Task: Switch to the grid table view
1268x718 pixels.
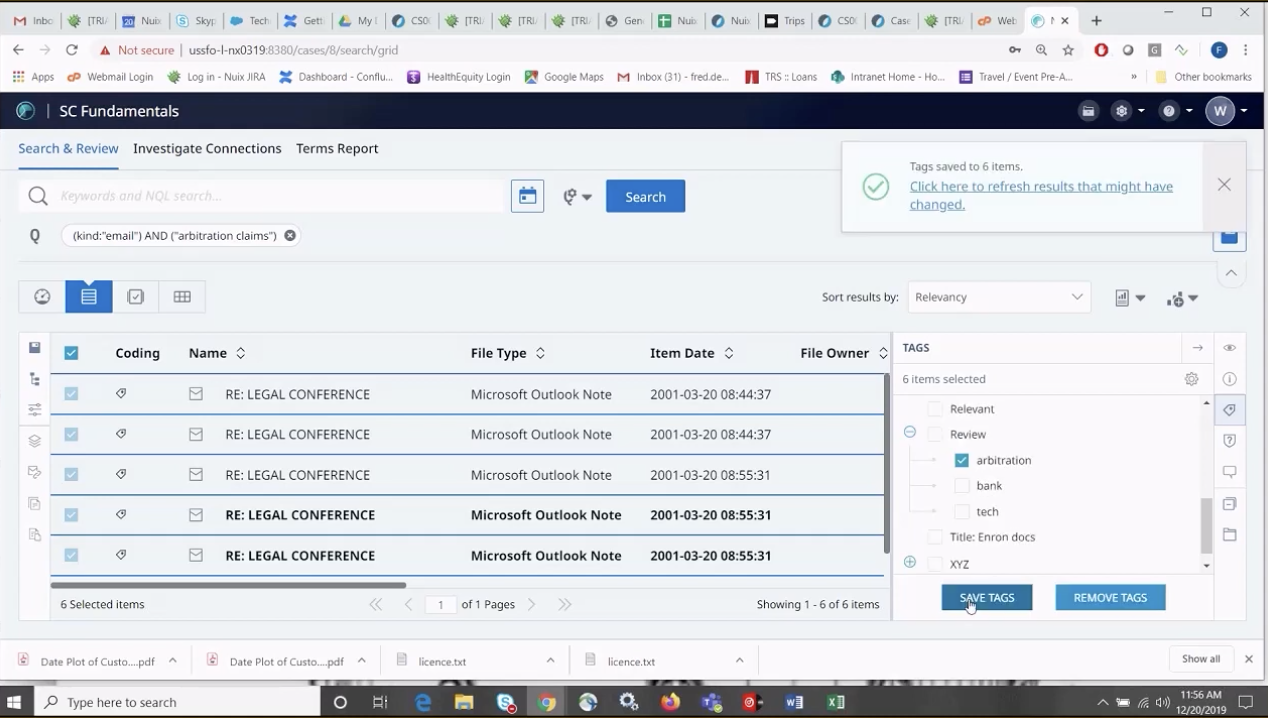Action: coord(181,296)
